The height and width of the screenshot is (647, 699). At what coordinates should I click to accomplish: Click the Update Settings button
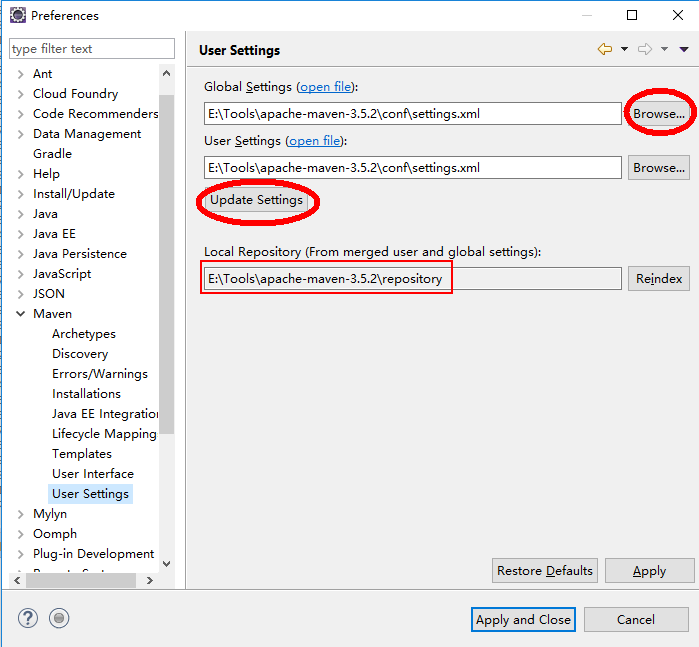coord(256,200)
